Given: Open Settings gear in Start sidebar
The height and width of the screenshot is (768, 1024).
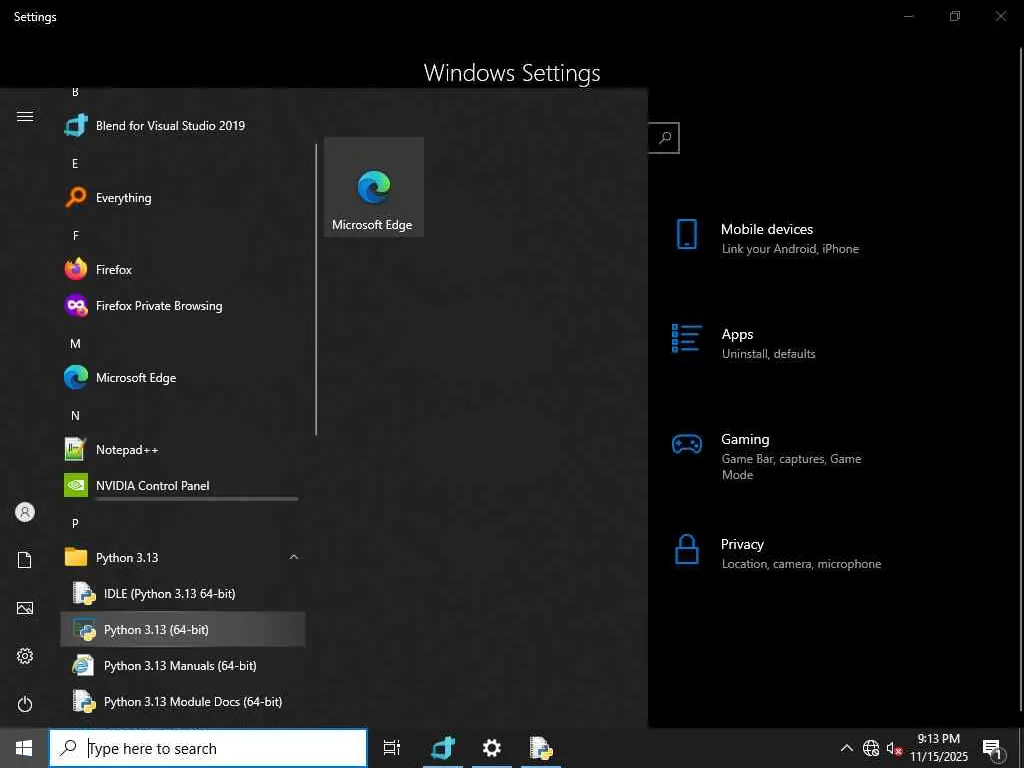Looking at the screenshot, I should 25,656.
